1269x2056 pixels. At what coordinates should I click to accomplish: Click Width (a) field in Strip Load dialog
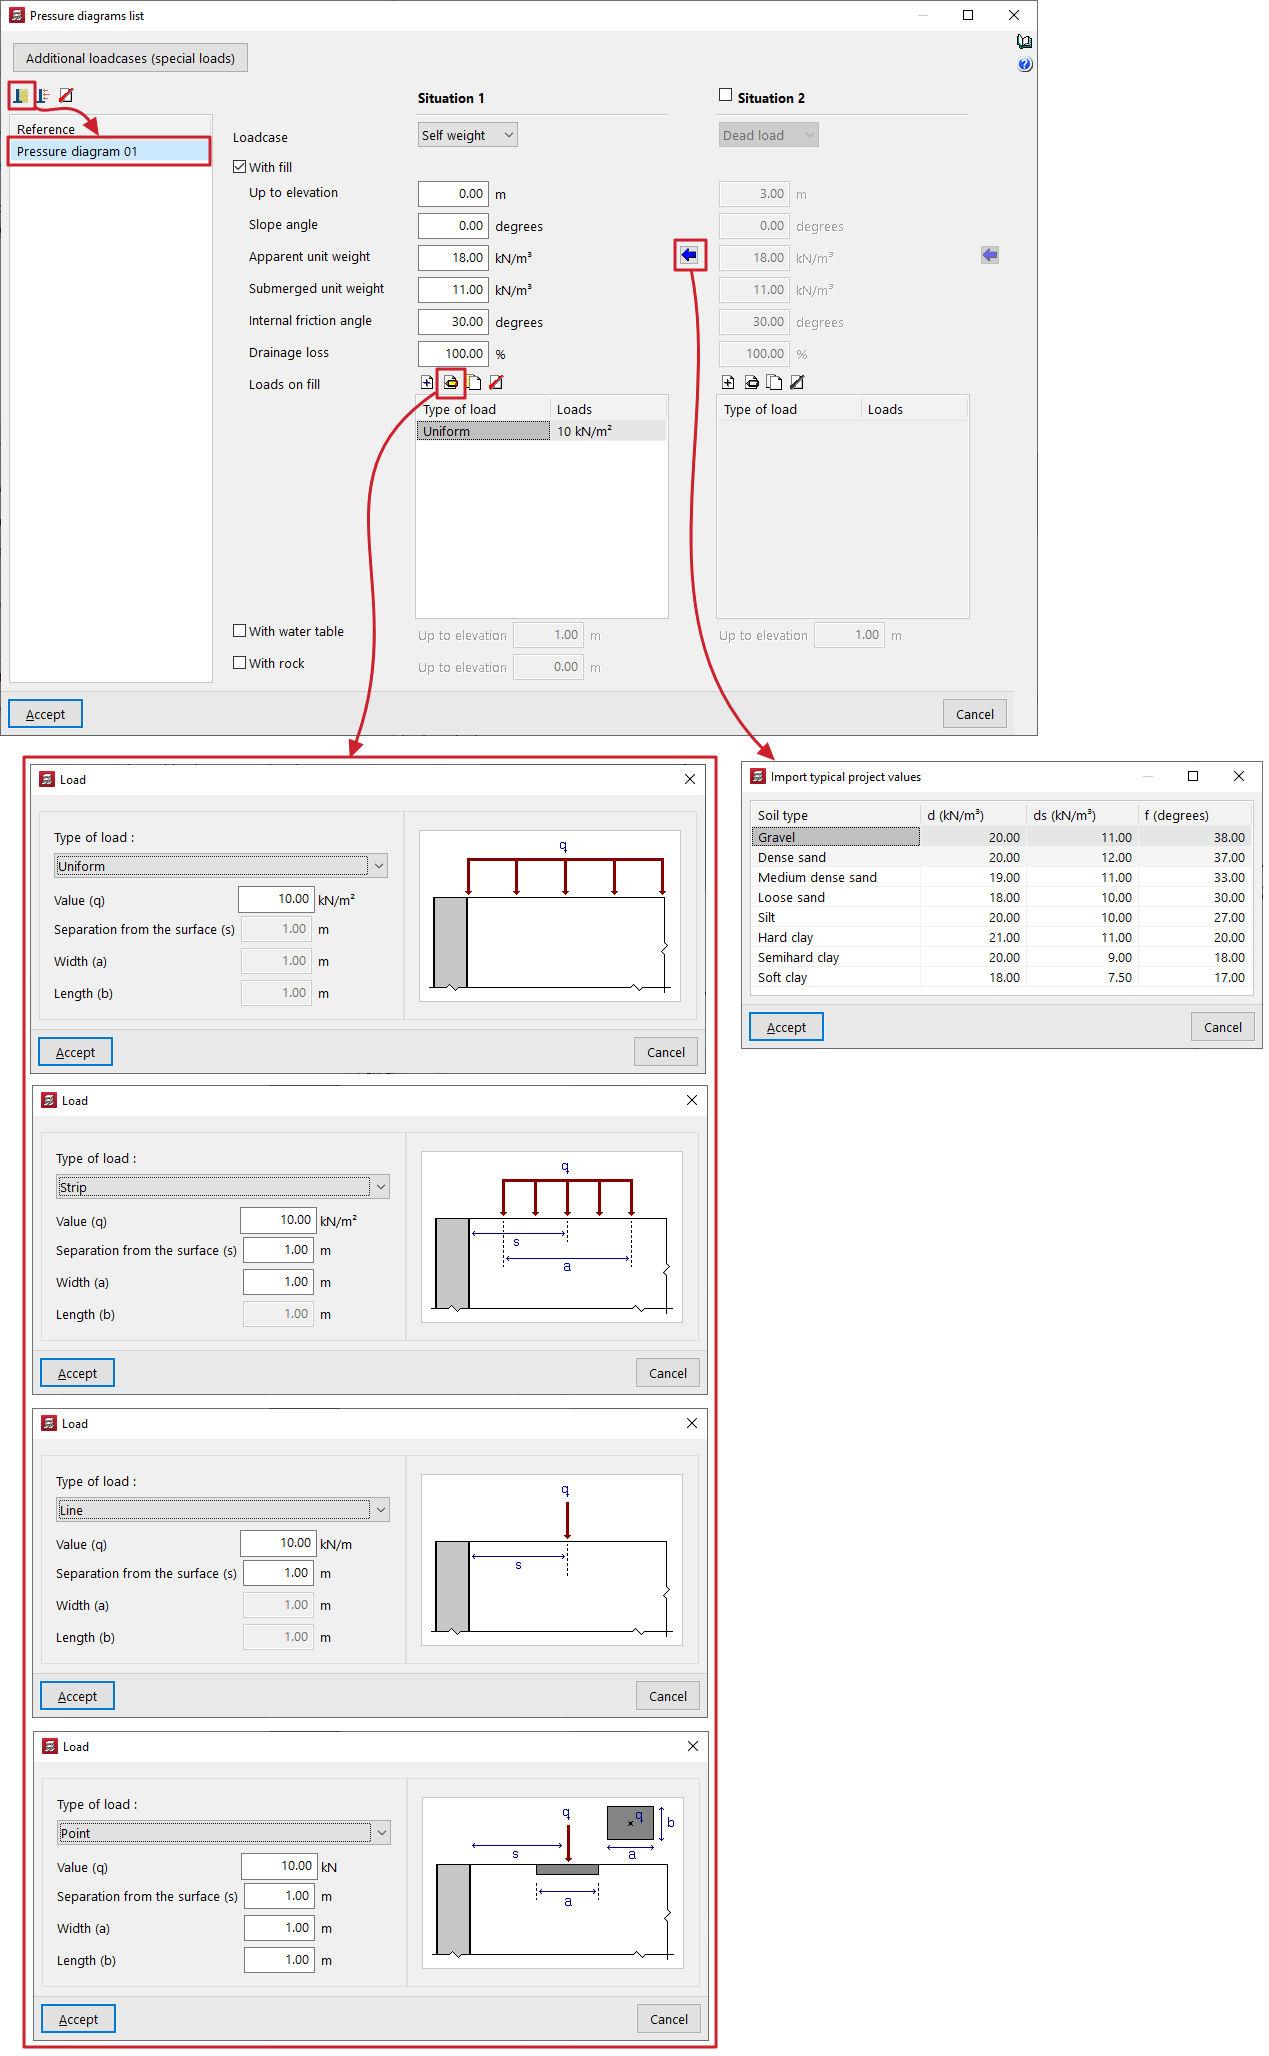(279, 1282)
